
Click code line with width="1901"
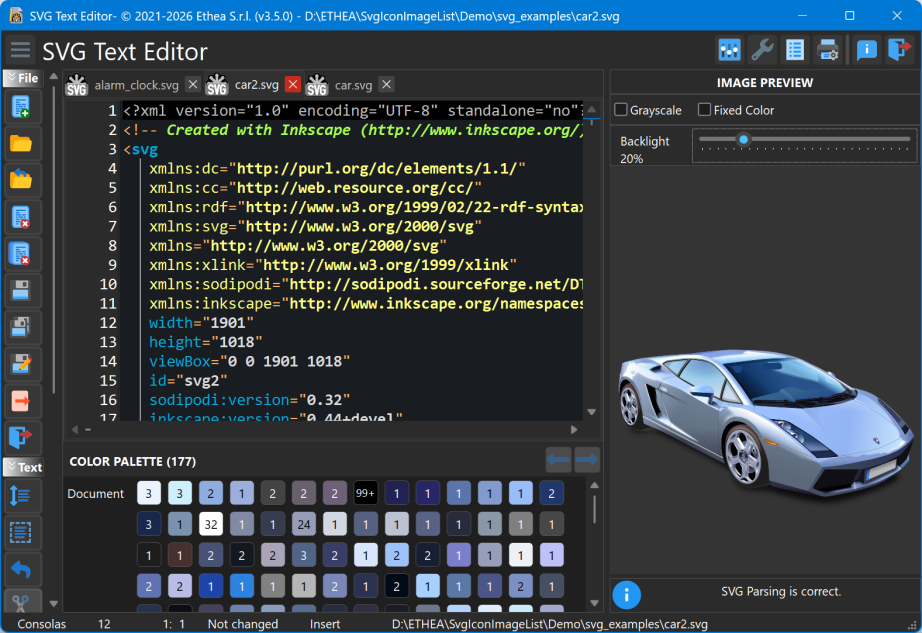coord(202,323)
